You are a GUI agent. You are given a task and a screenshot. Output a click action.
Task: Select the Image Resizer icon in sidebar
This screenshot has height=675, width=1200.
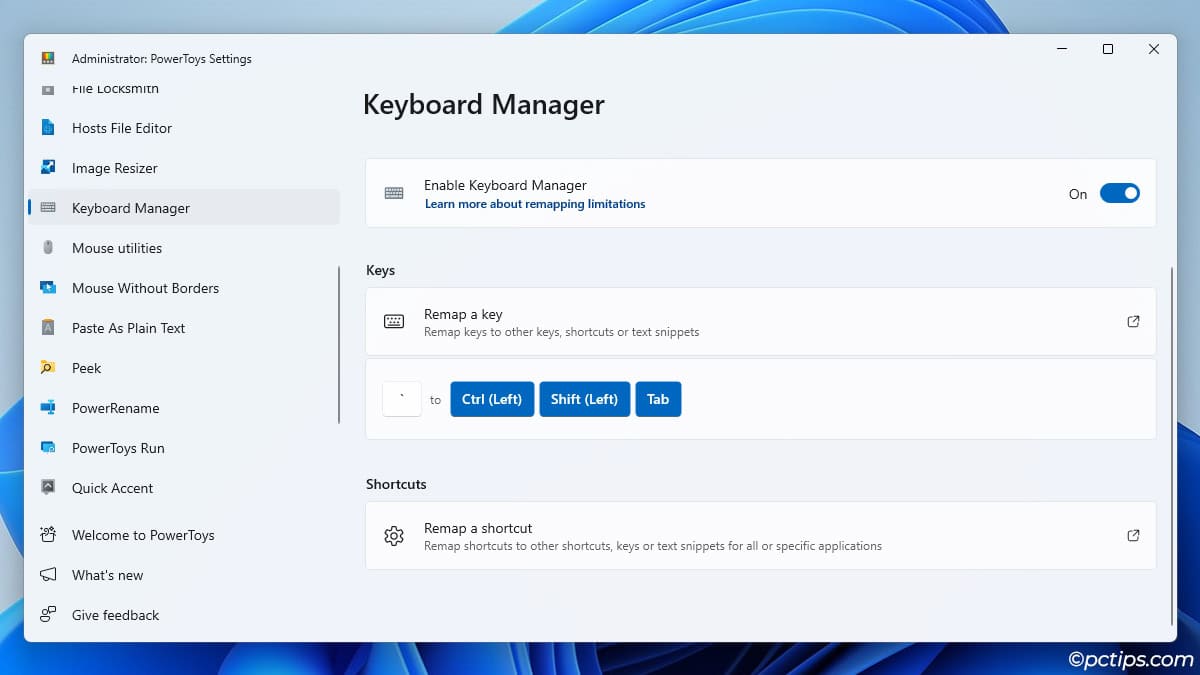pyautogui.click(x=48, y=168)
